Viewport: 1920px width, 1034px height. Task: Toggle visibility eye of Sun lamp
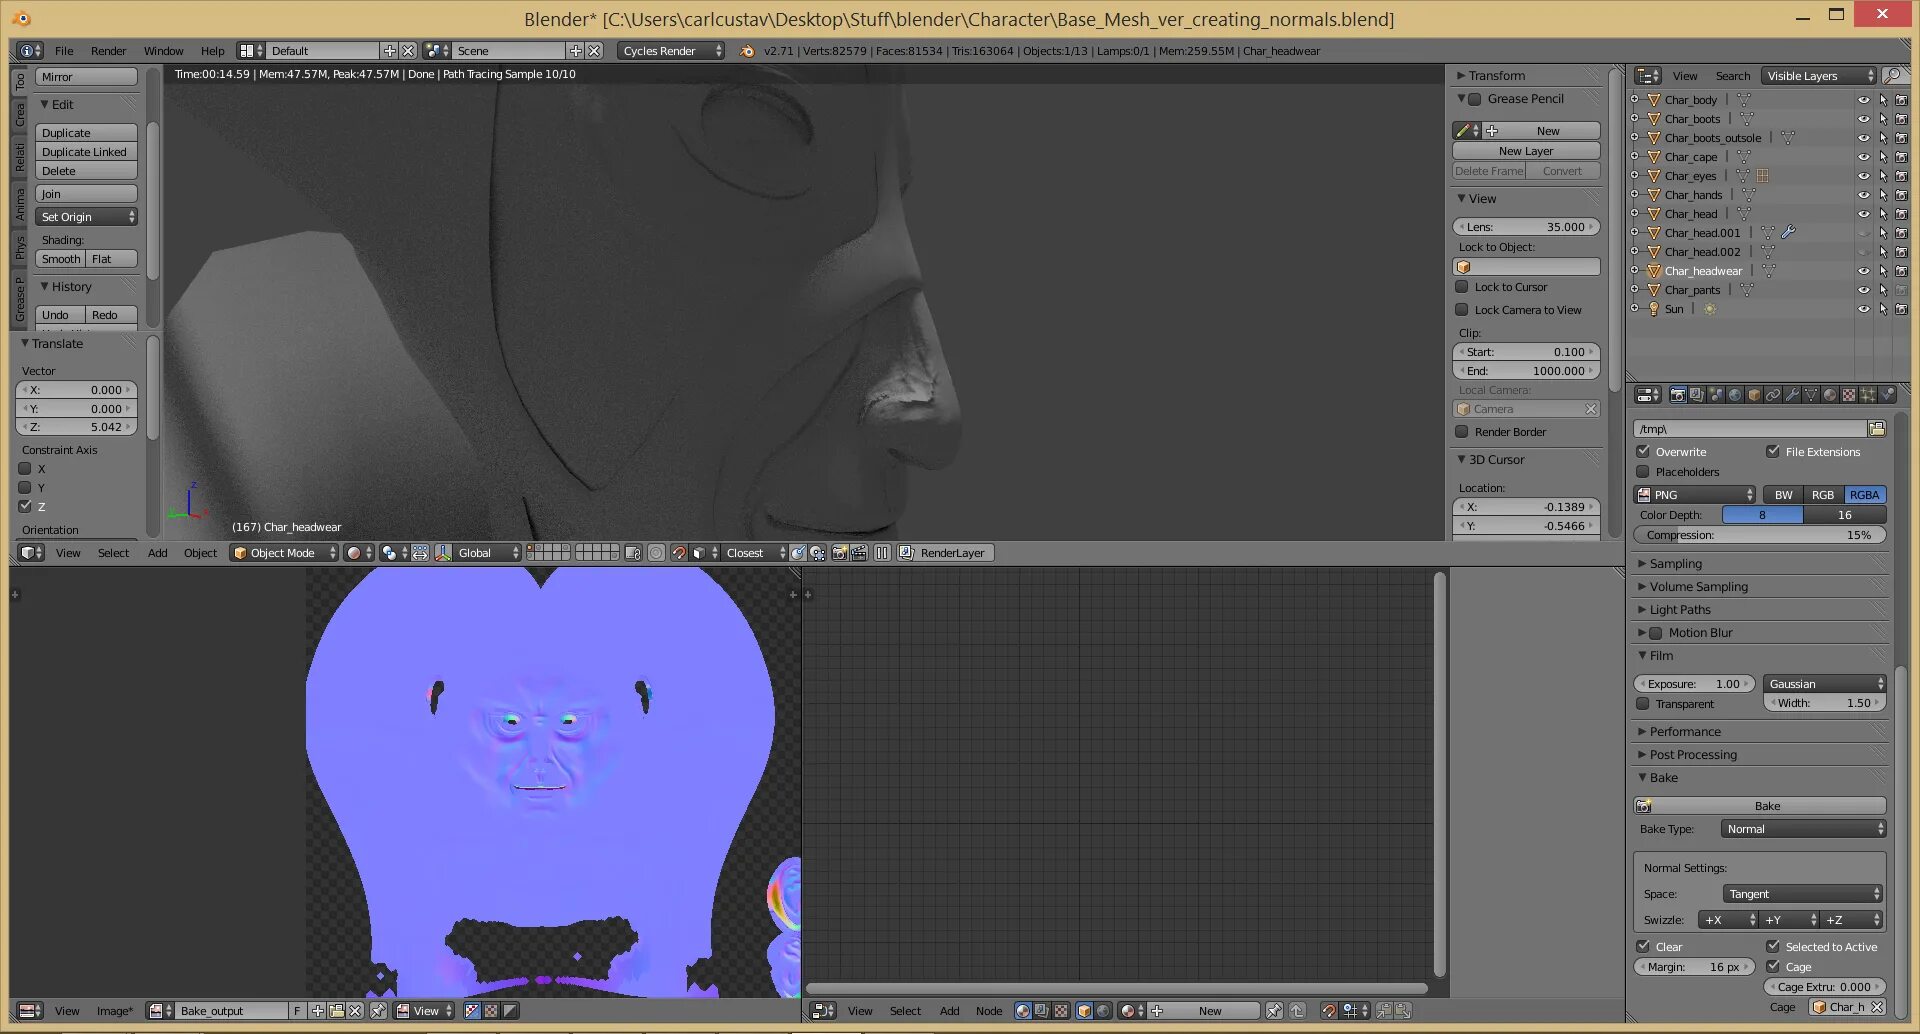point(1863,309)
